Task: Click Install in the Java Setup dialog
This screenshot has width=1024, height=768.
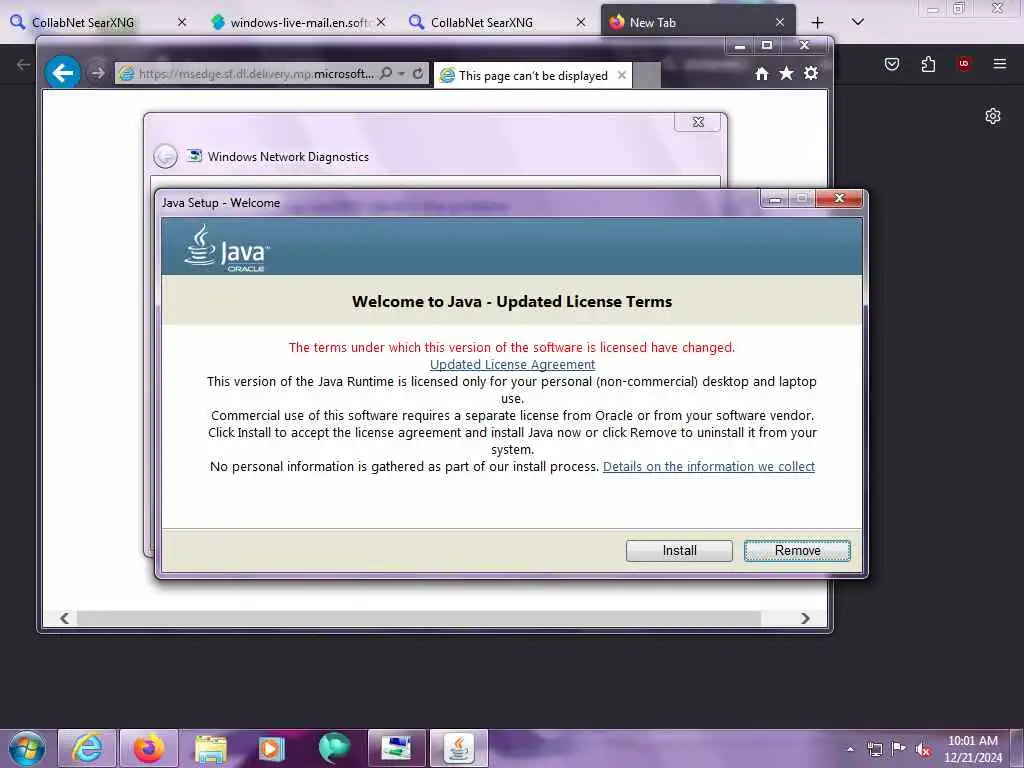Action: pyautogui.click(x=679, y=551)
